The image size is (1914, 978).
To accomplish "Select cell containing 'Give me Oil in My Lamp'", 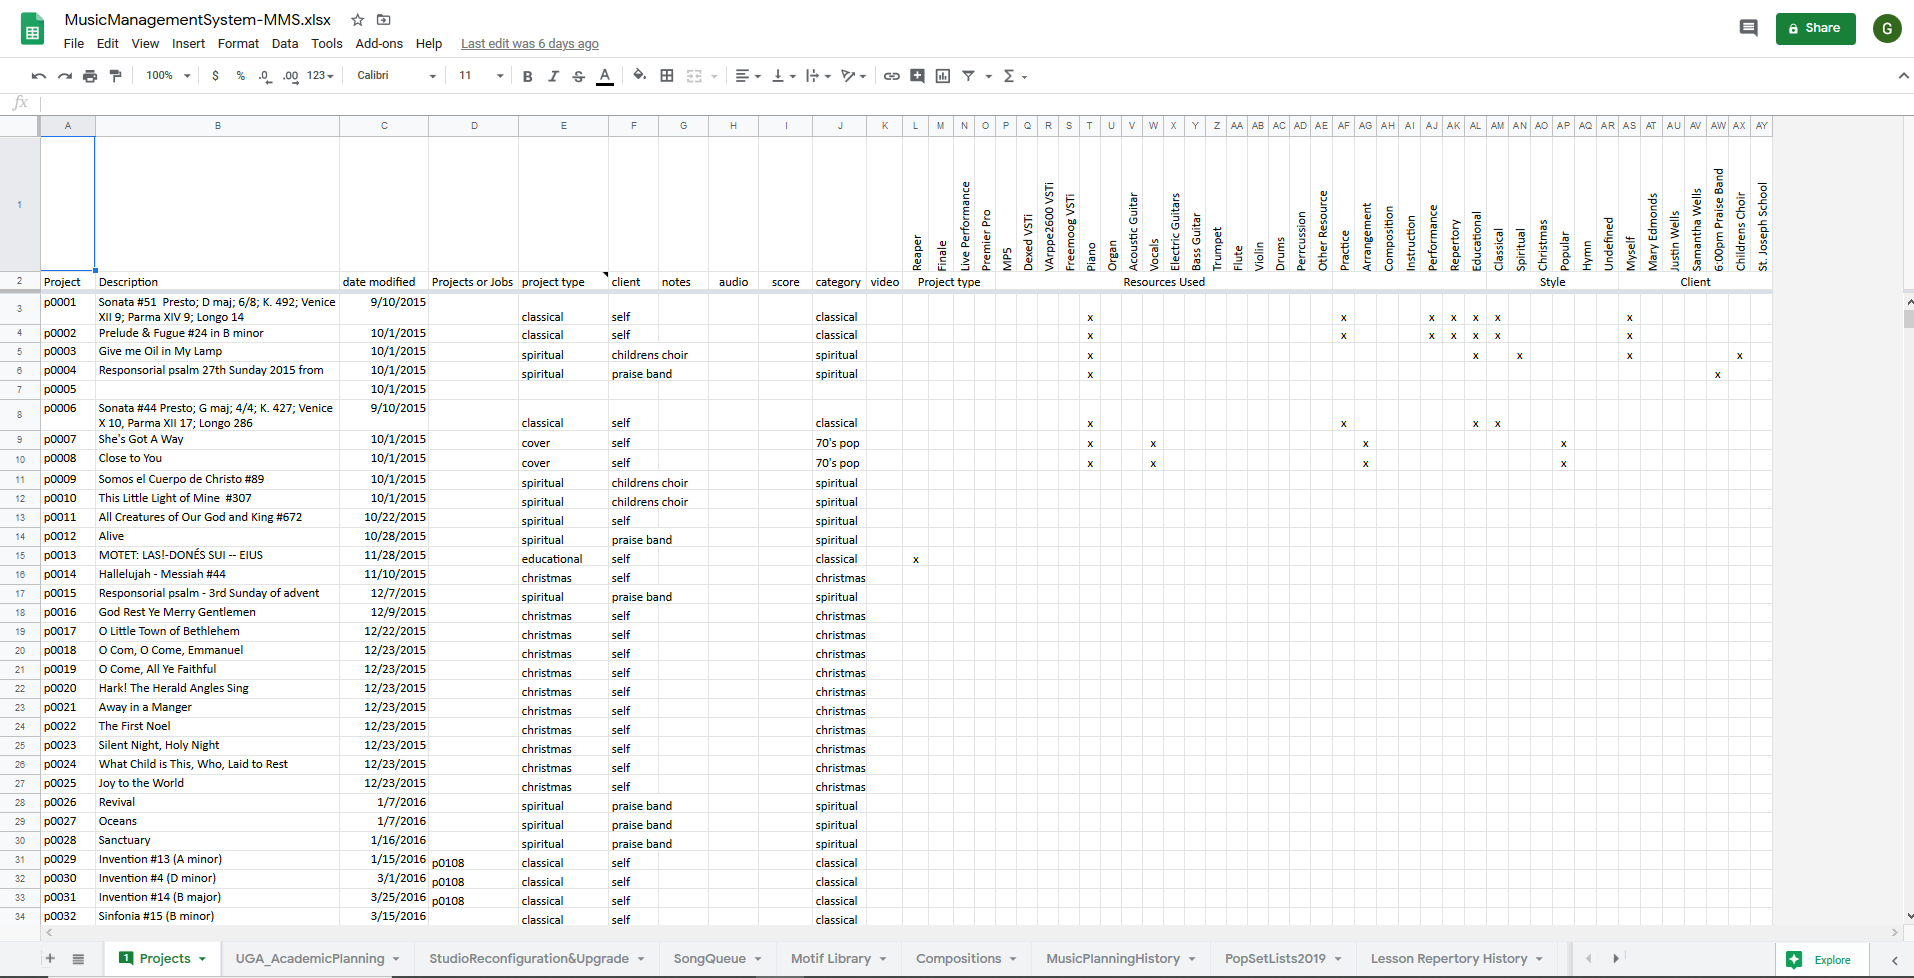I will (217, 352).
